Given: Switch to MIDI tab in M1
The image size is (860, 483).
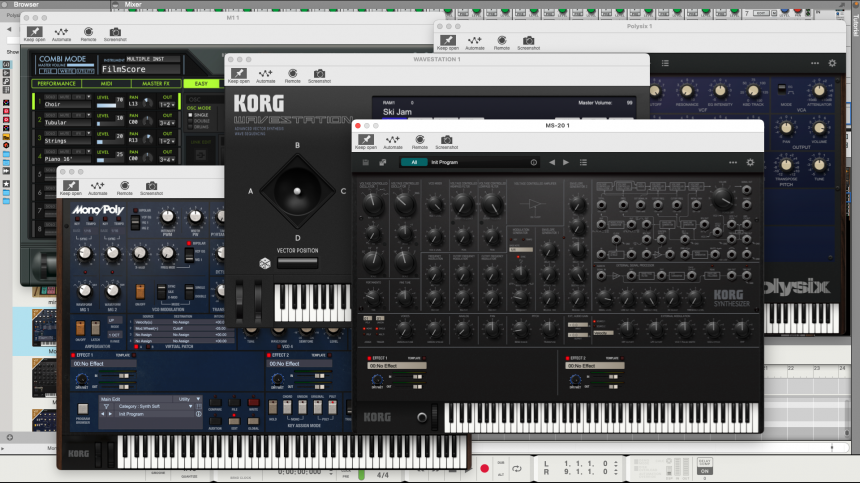Looking at the screenshot, I should click(x=106, y=83).
